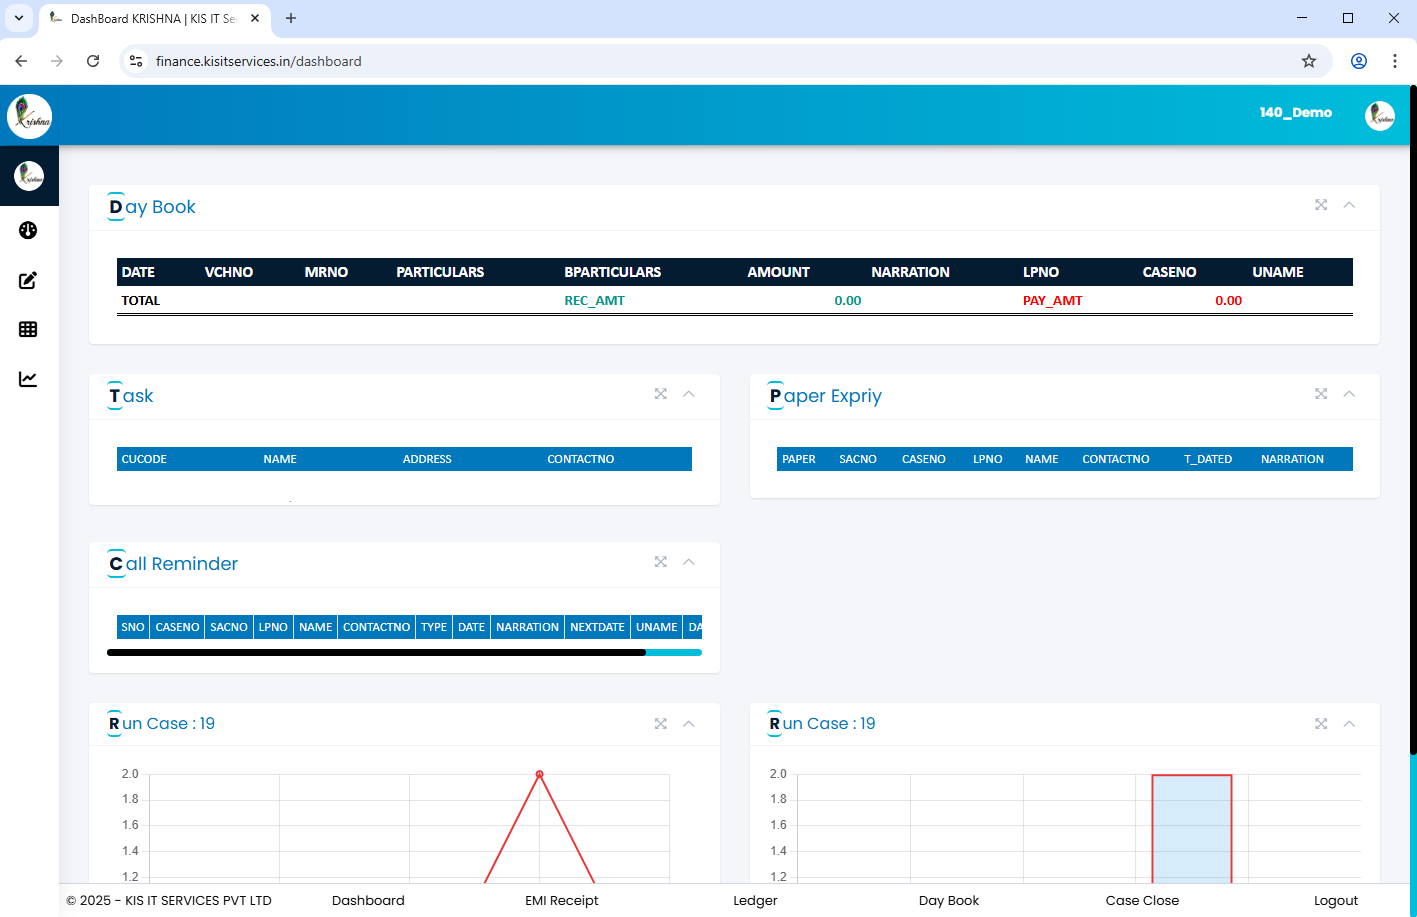Open the dashboard palette sidebar icon
Viewport: 1417px width, 917px height.
[28, 230]
